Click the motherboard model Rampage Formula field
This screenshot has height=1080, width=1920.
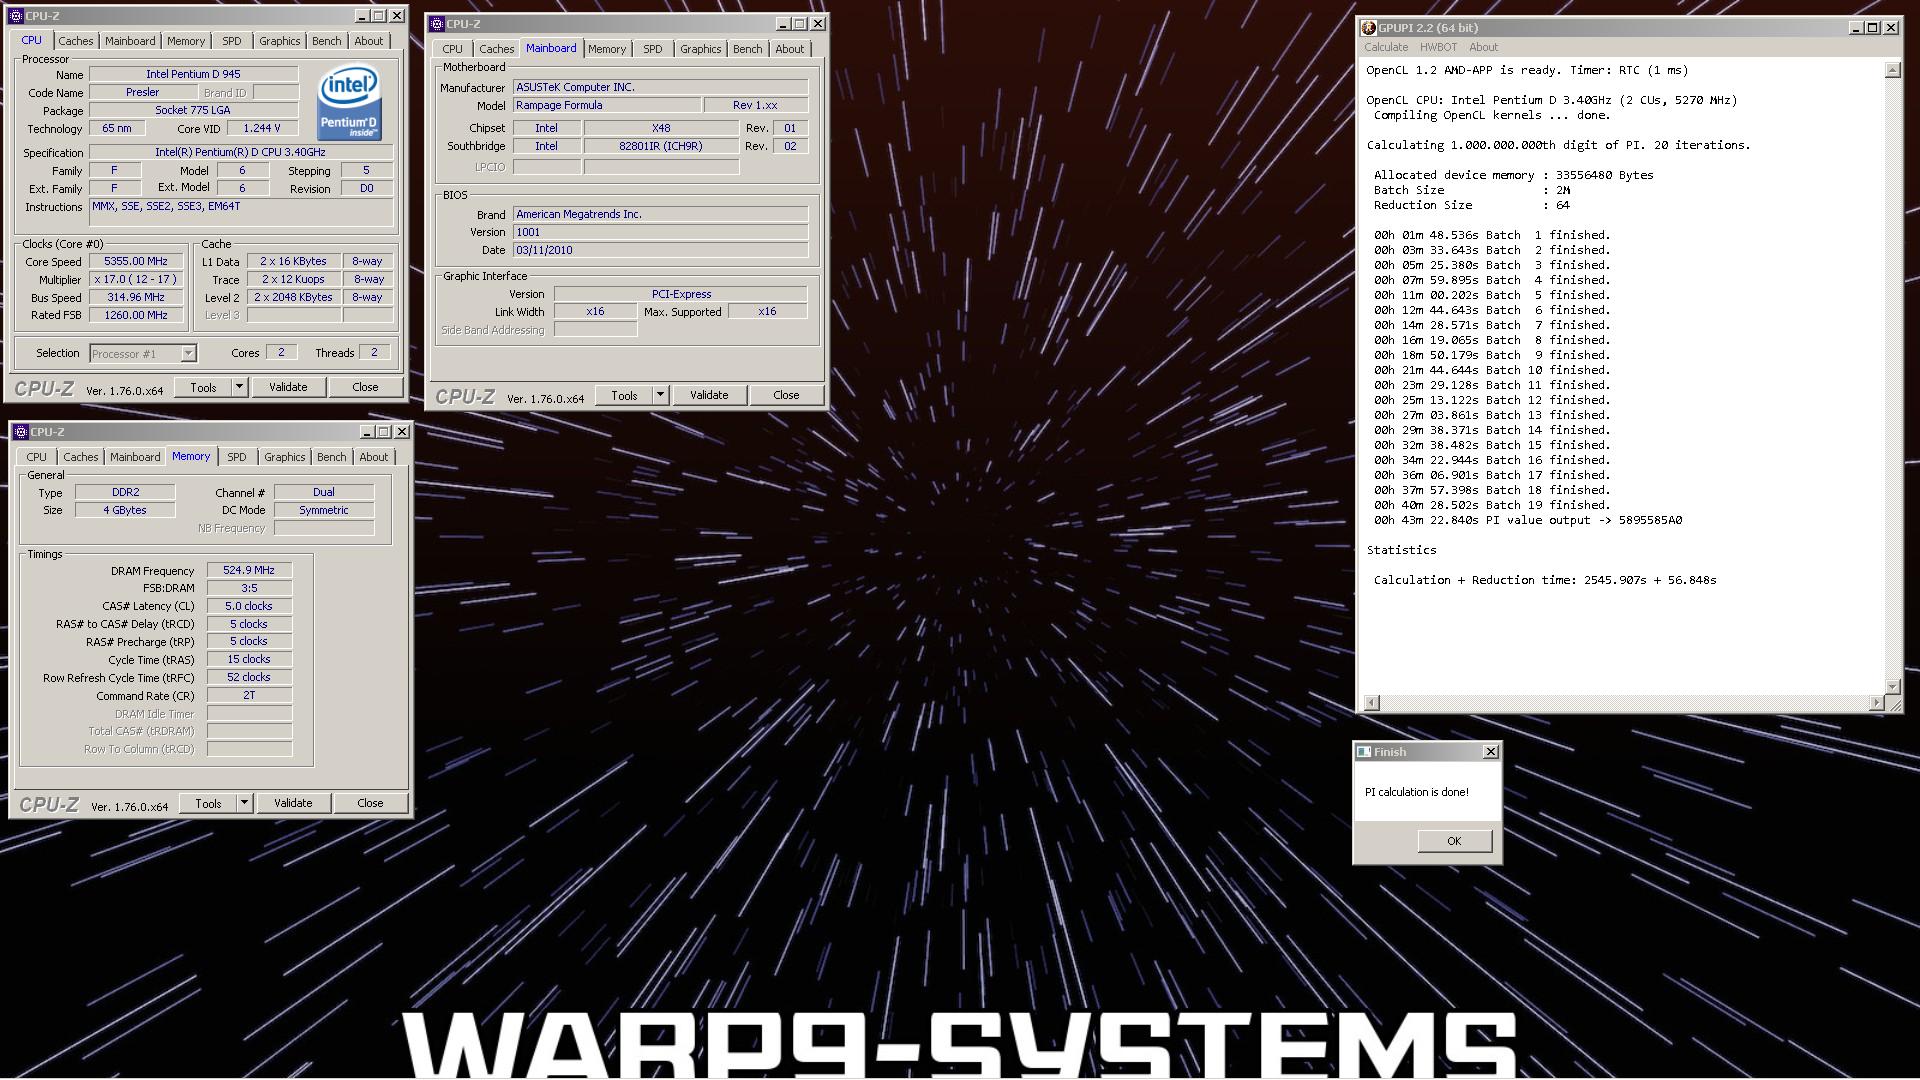coord(606,105)
